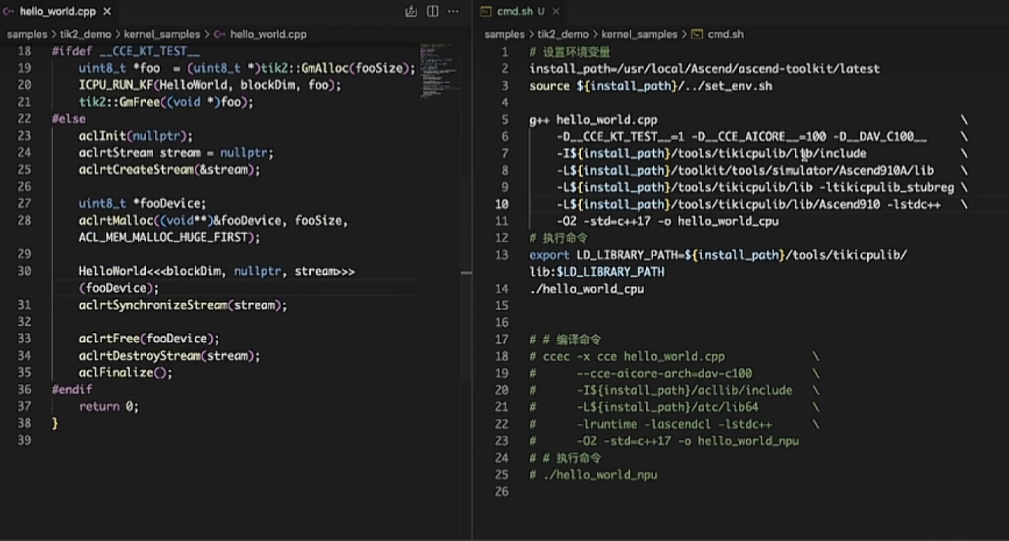Click 'kernel_samples' in the right breadcrumb
Screen dimensions: 1009x541
[639, 34]
